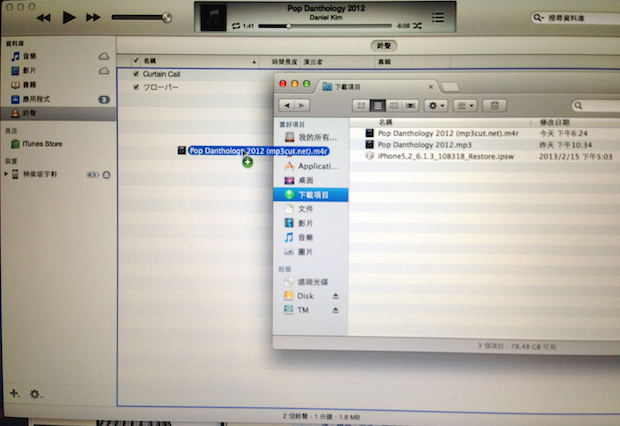Click the plus add-playlist button in iTunes
This screenshot has width=620, height=426.
15,393
